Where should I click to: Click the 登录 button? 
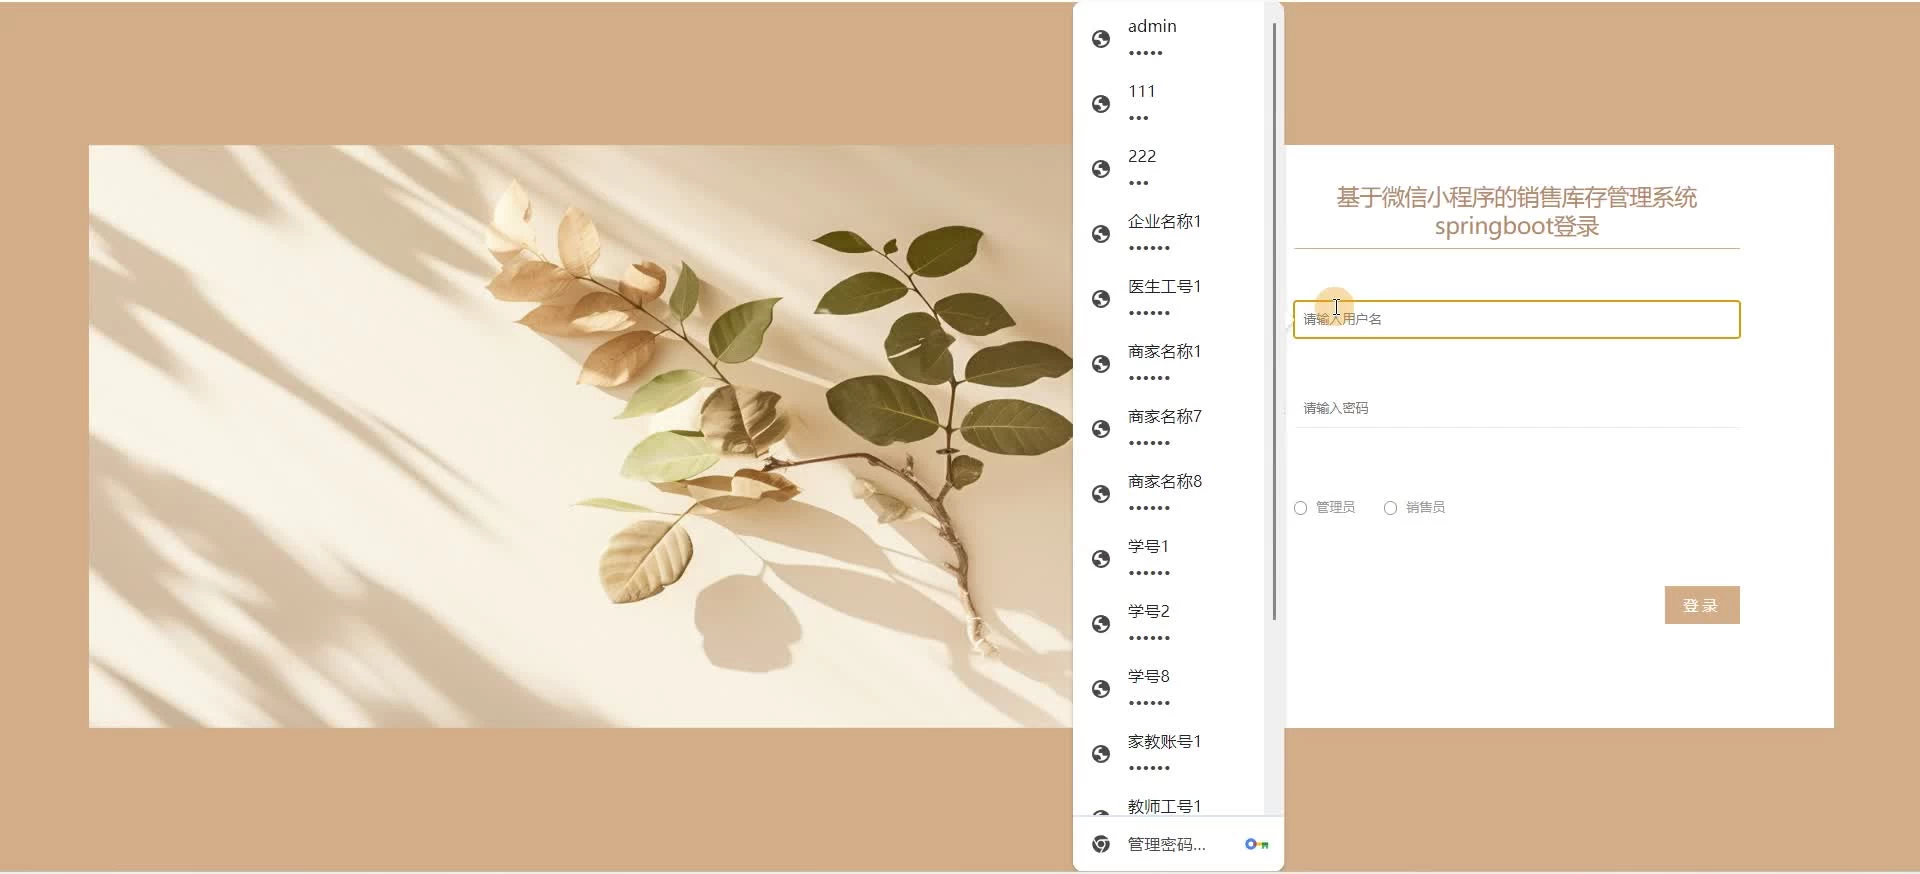point(1702,605)
